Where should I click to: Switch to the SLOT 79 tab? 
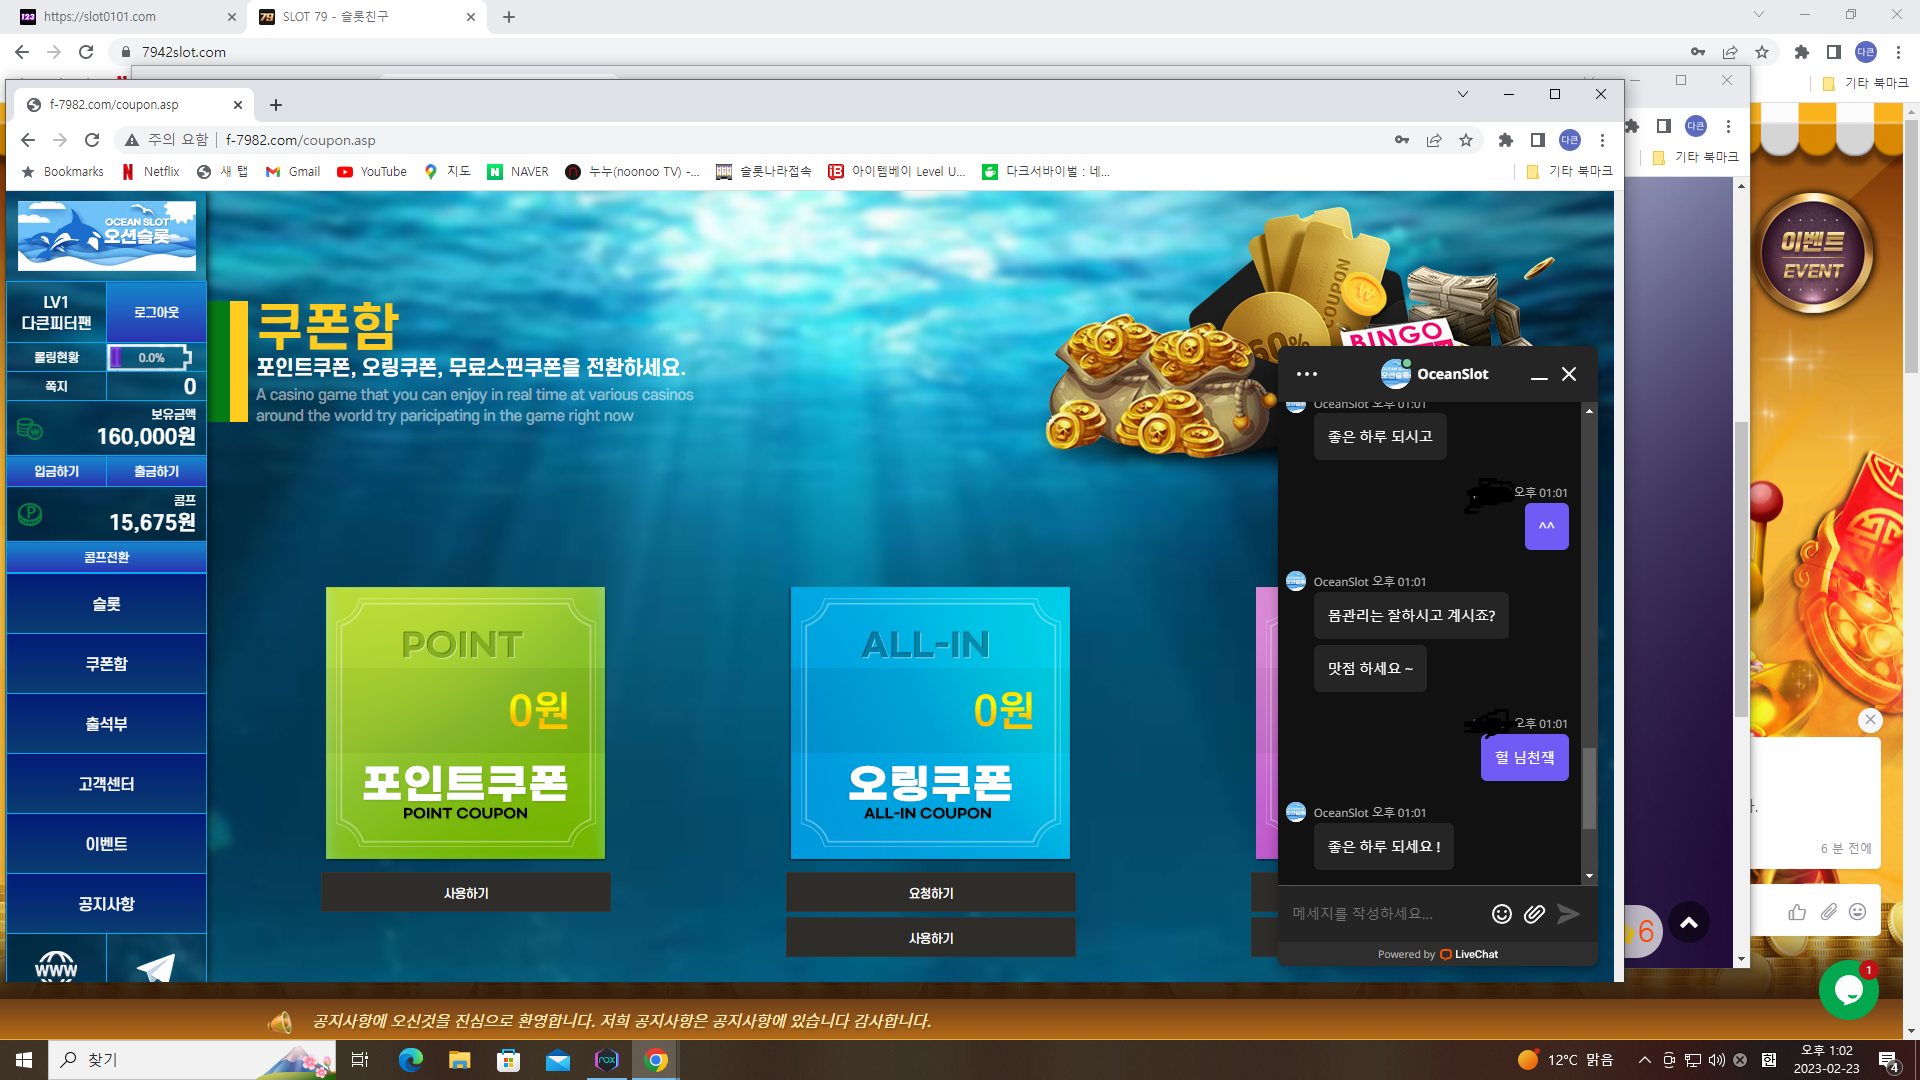click(x=368, y=17)
